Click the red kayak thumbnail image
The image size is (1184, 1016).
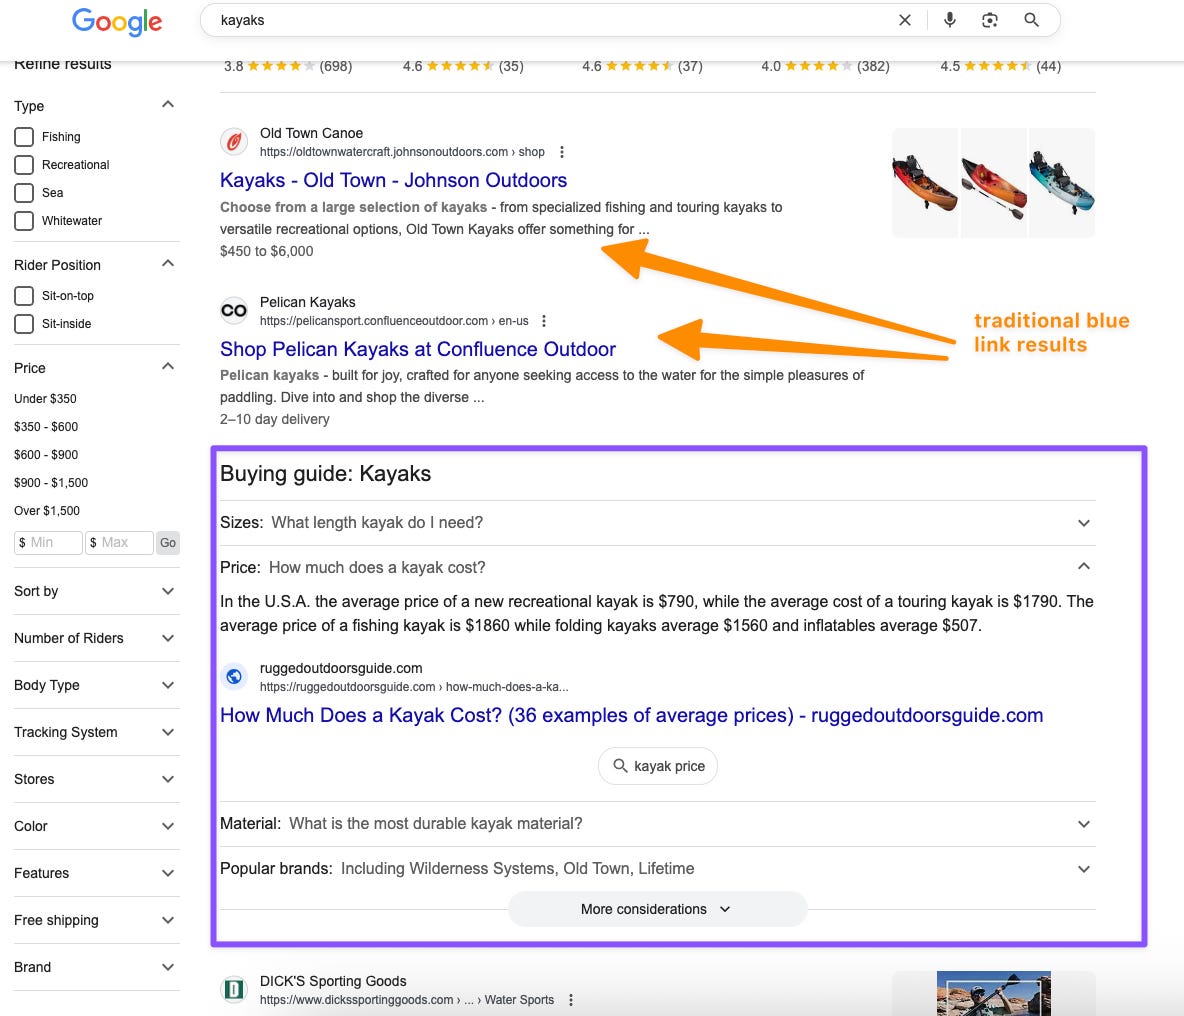993,183
